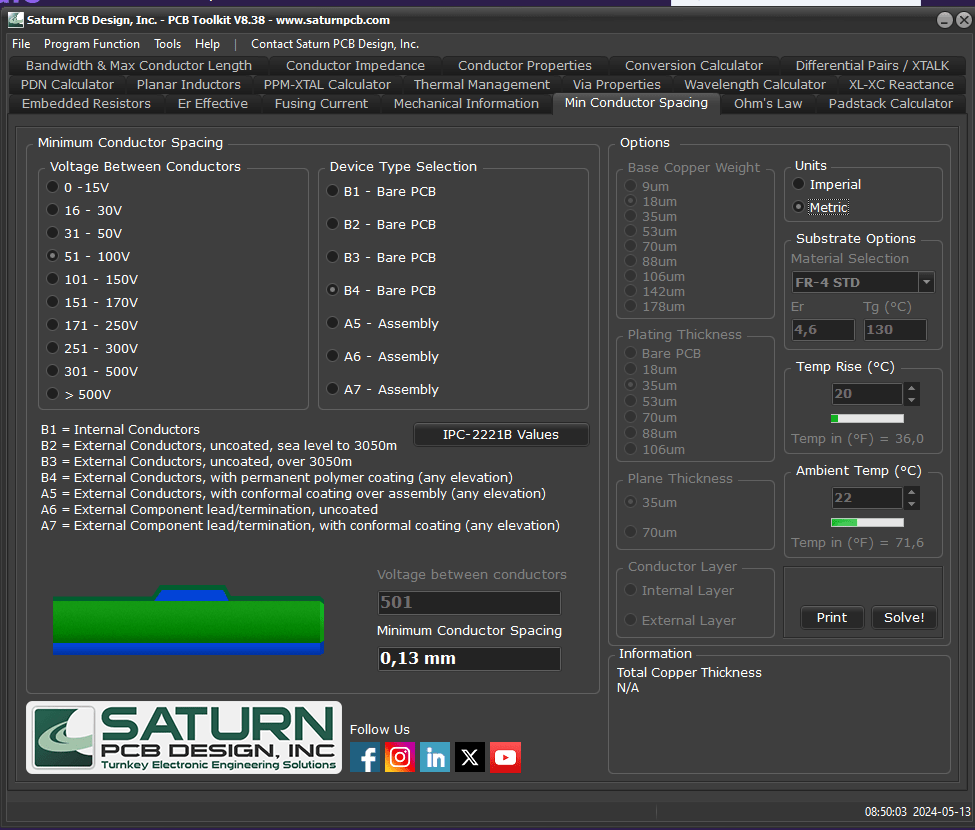Viewport: 975px width, 830px height.
Task: Choose A5 - Assembly device type
Action: [x=383, y=323]
